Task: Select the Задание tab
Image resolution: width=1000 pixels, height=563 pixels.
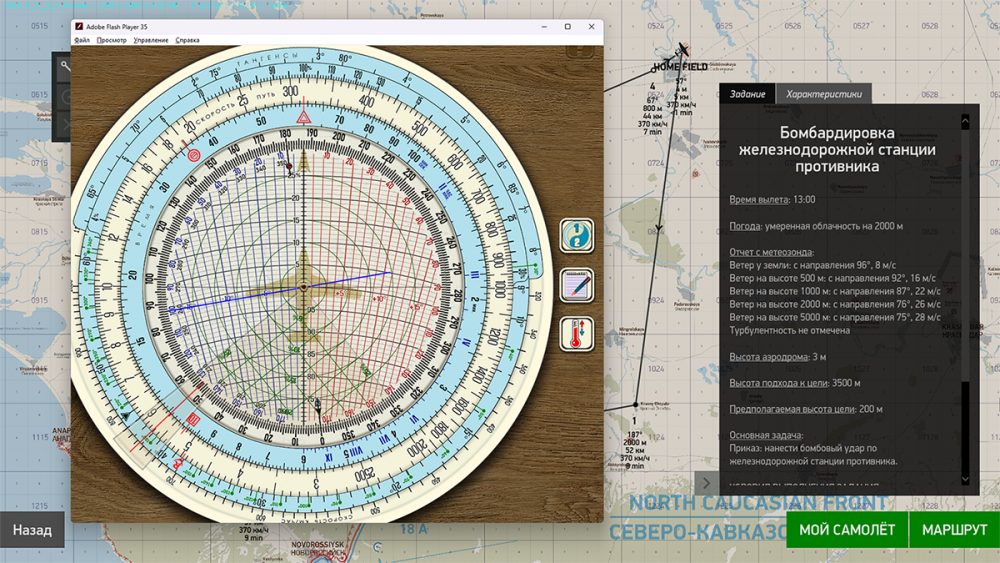Action: click(747, 94)
